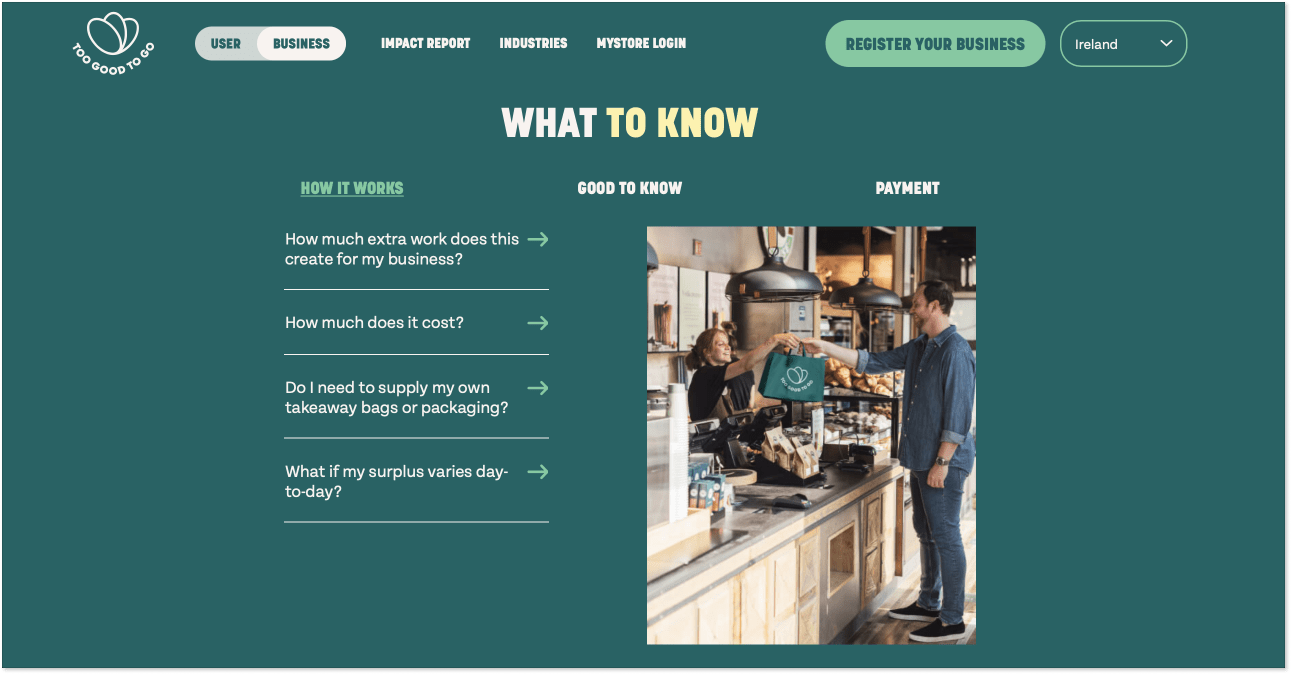Expand 'How much extra work' question
The height and width of the screenshot is (674, 1291).
[416, 249]
